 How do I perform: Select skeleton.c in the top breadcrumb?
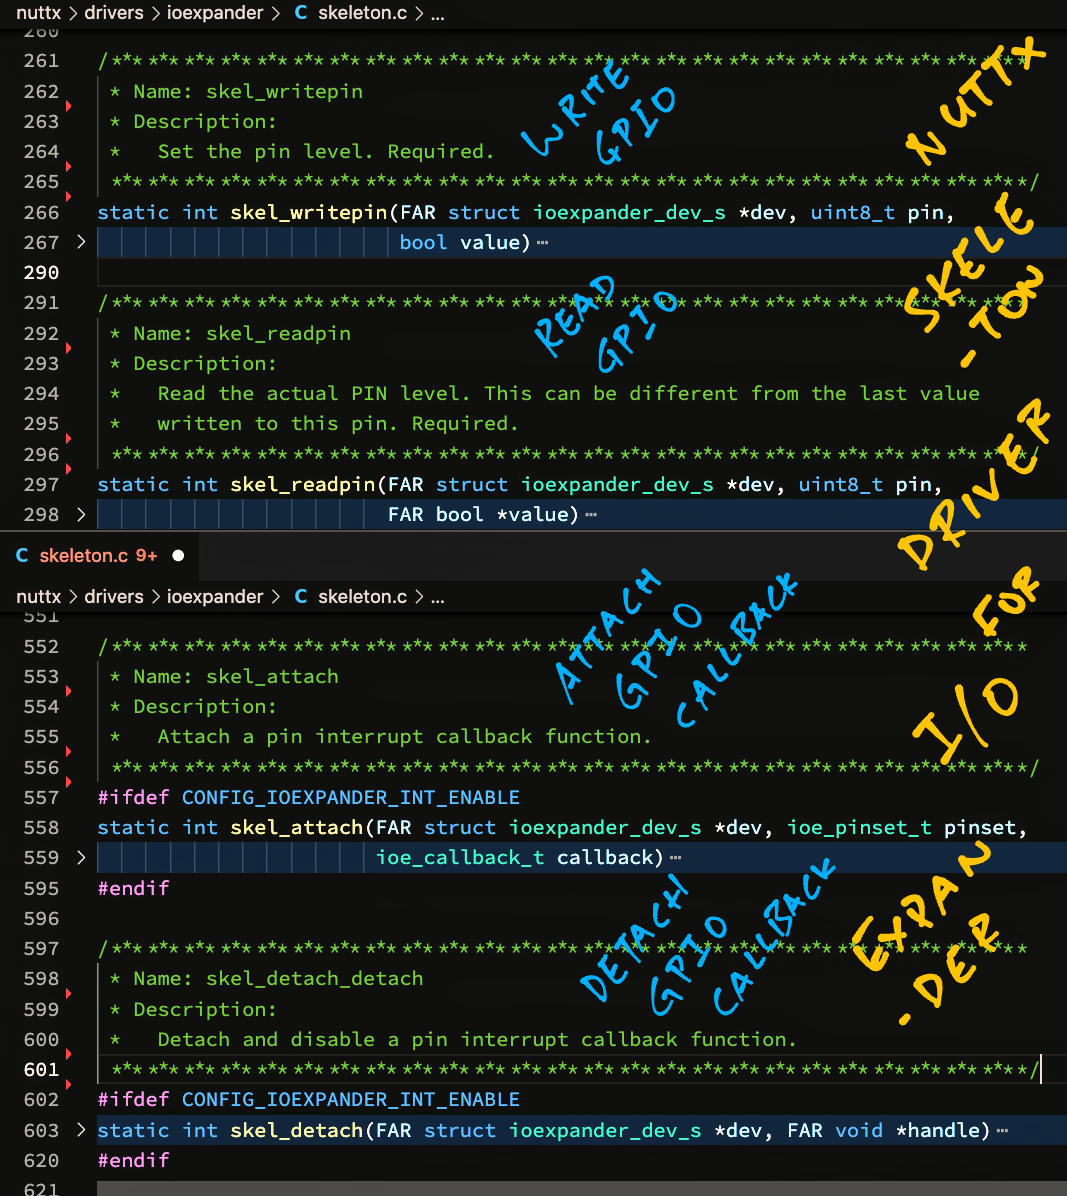pyautogui.click(x=362, y=13)
